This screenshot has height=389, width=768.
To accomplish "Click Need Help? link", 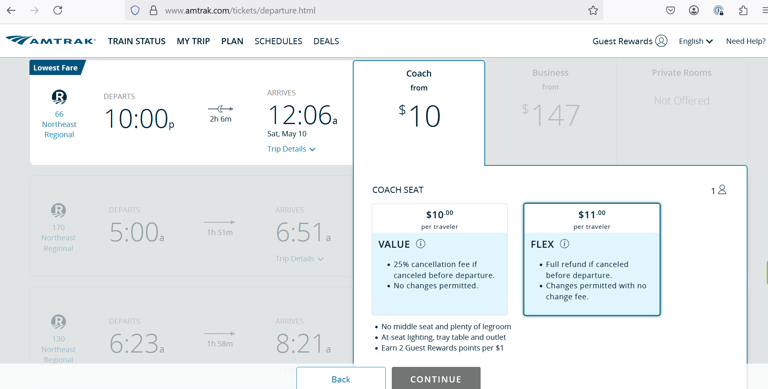I will coord(745,41).
